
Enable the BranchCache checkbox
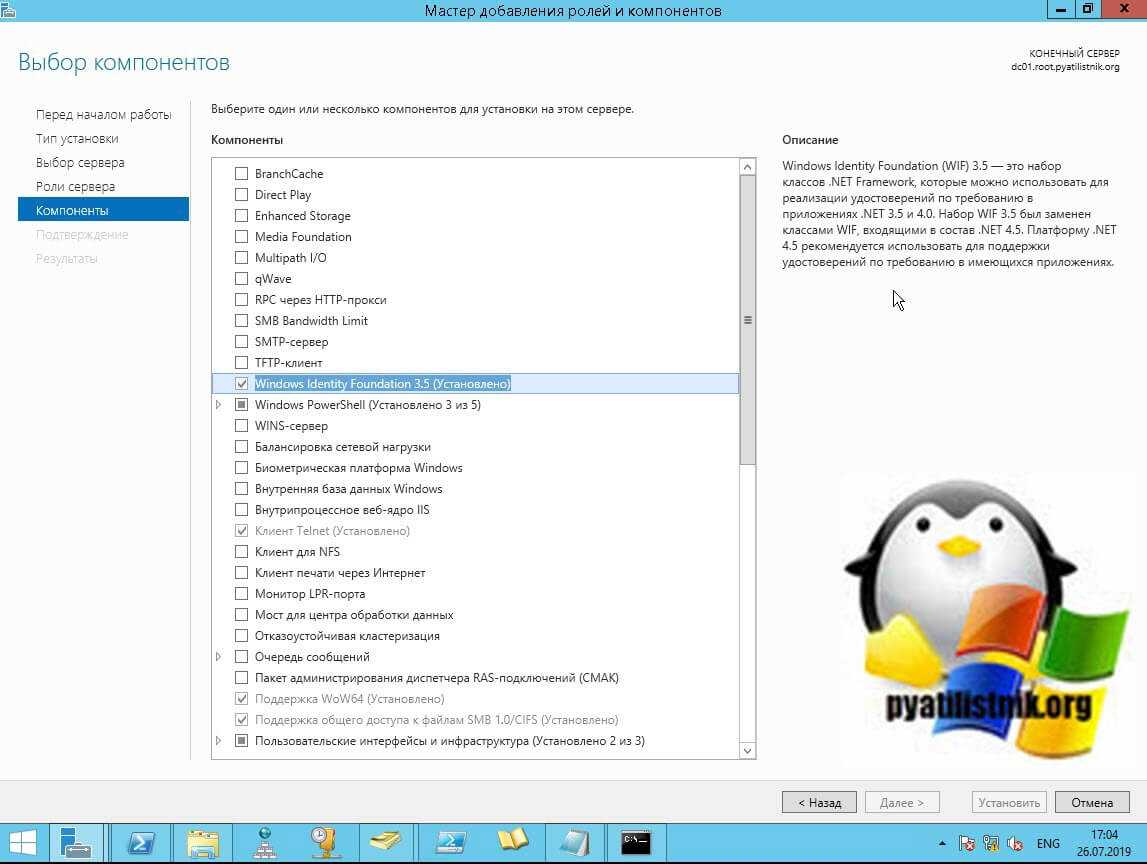pyautogui.click(x=241, y=174)
